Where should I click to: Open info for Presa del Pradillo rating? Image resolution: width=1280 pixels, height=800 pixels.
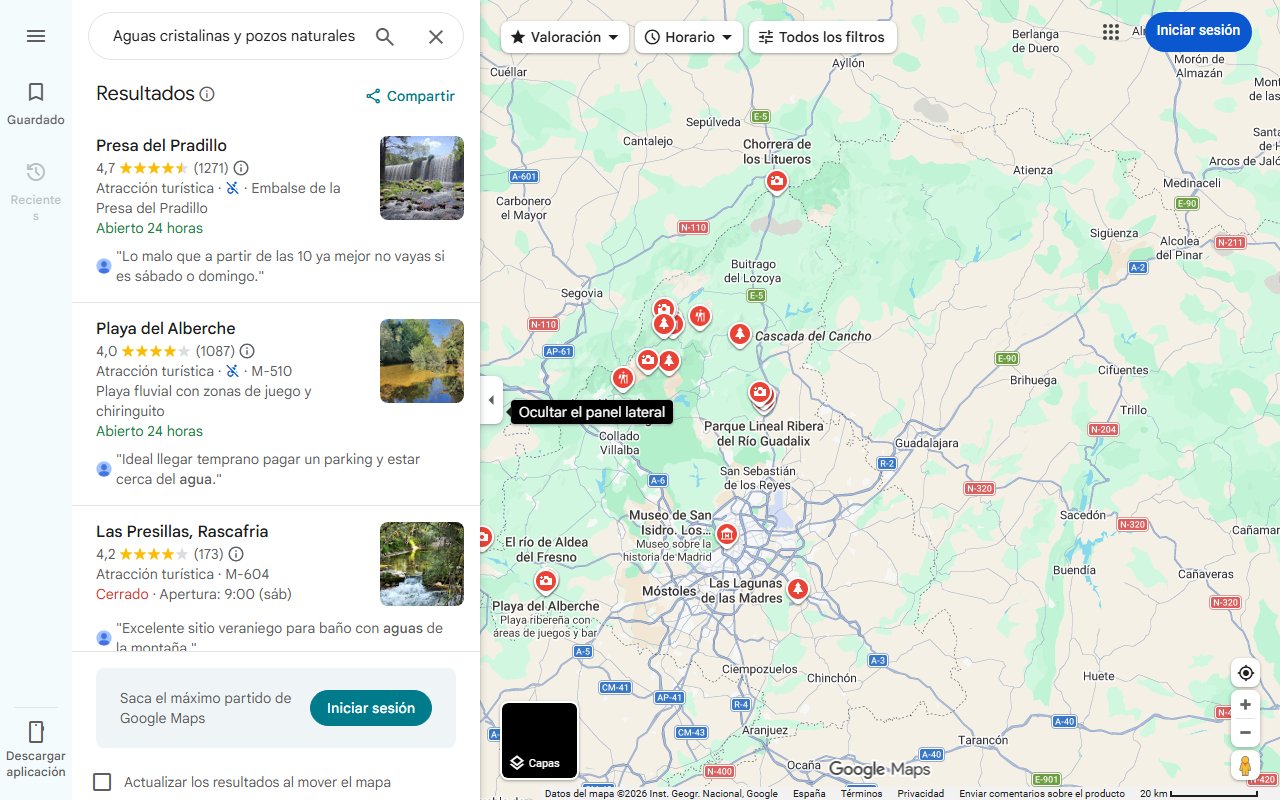[x=240, y=168]
